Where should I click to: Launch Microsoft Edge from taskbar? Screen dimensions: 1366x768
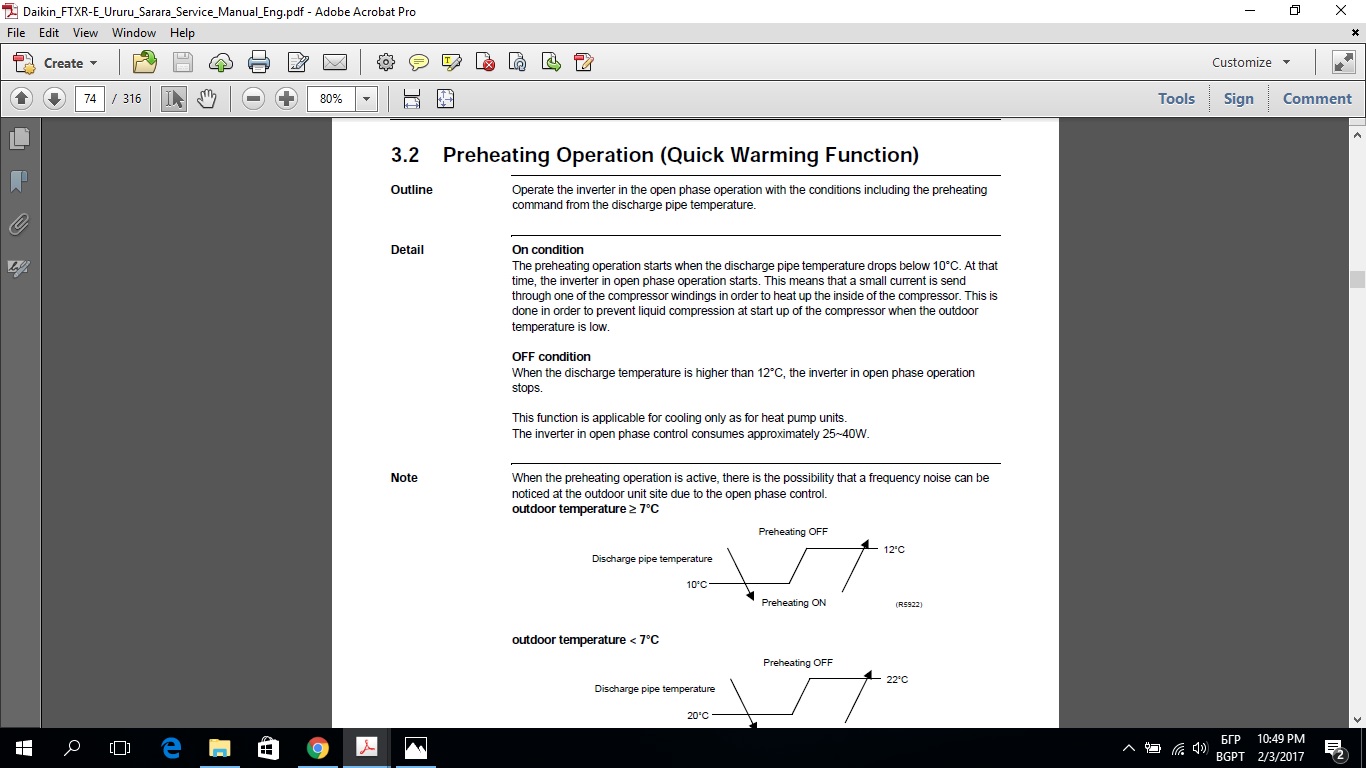tap(171, 748)
